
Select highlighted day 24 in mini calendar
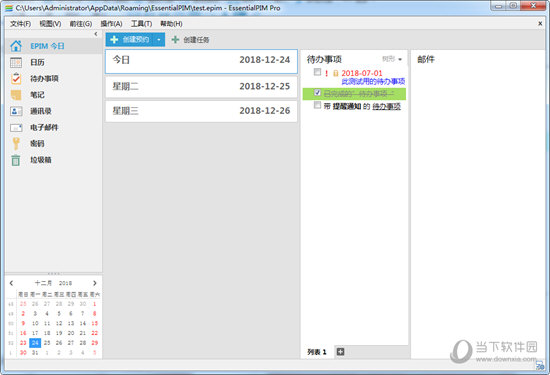(x=35, y=343)
